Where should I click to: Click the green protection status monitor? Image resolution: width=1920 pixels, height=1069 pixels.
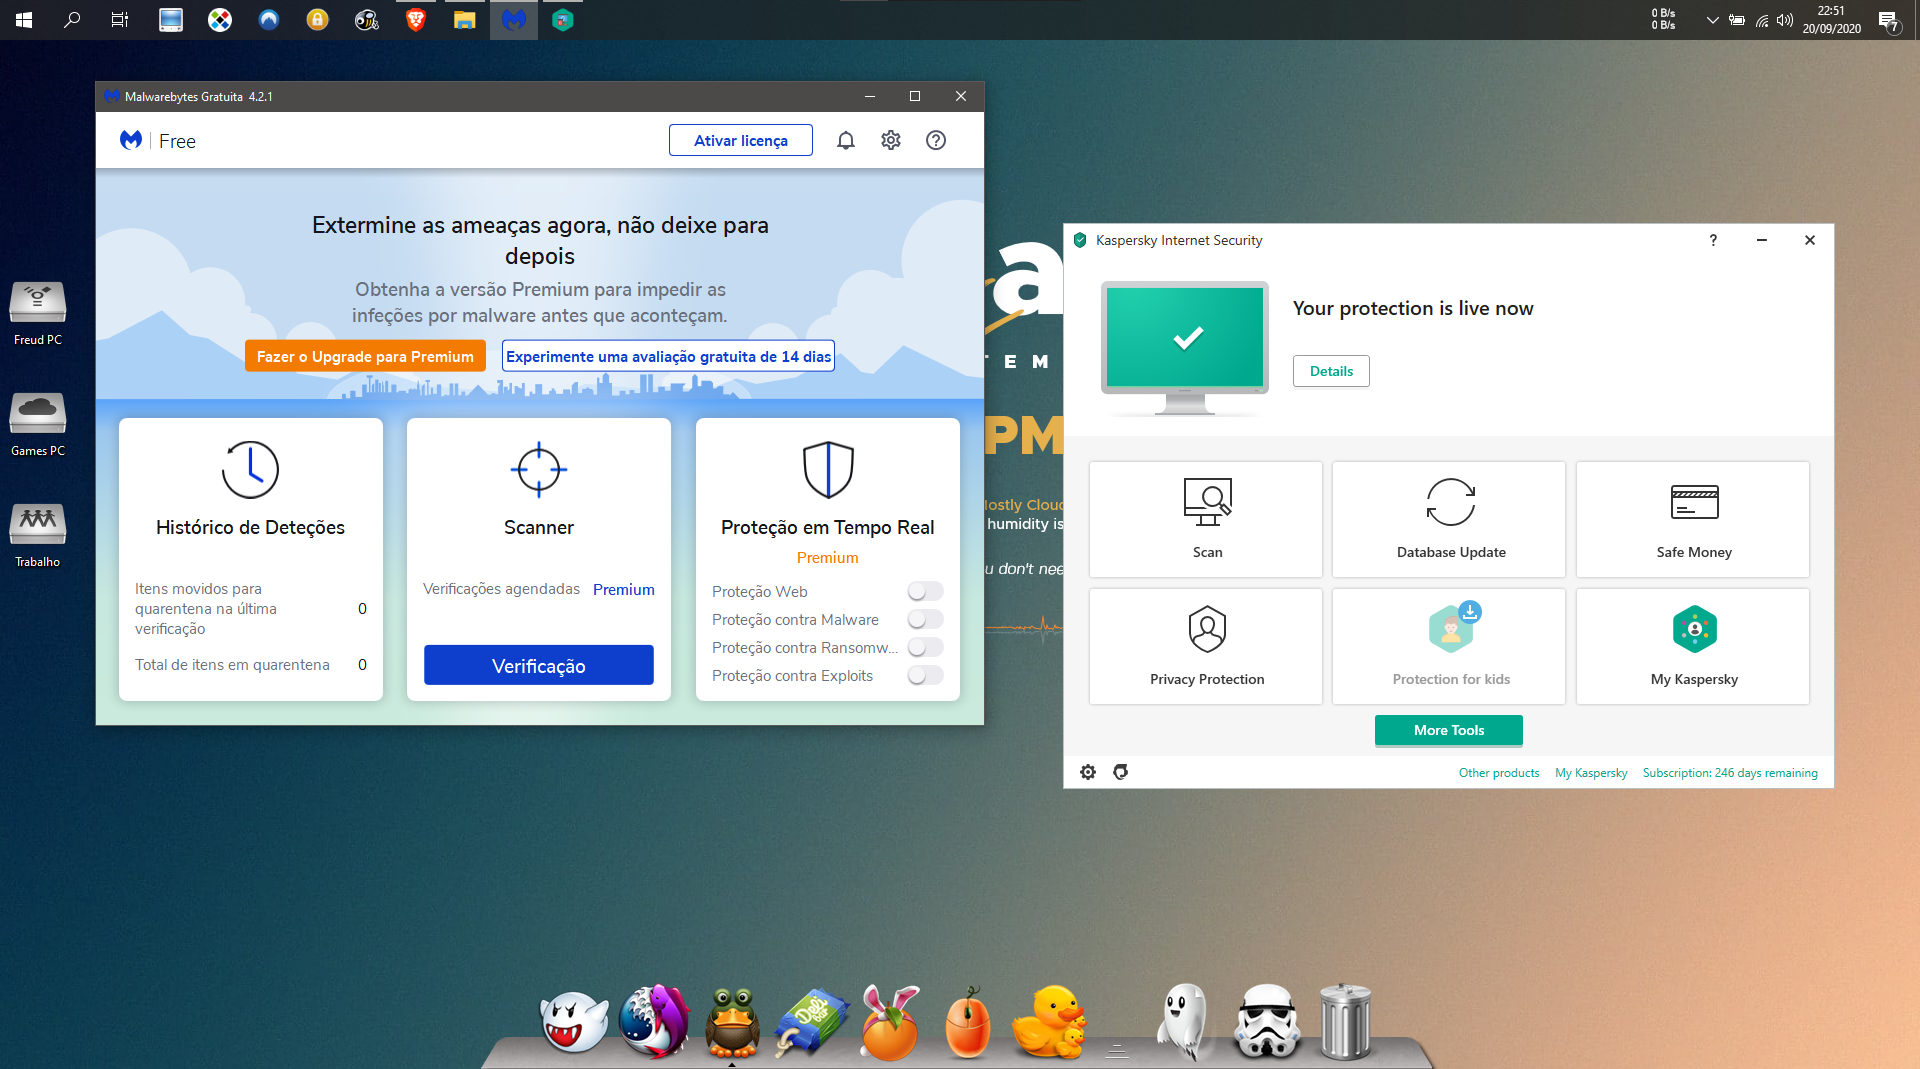[x=1185, y=347]
